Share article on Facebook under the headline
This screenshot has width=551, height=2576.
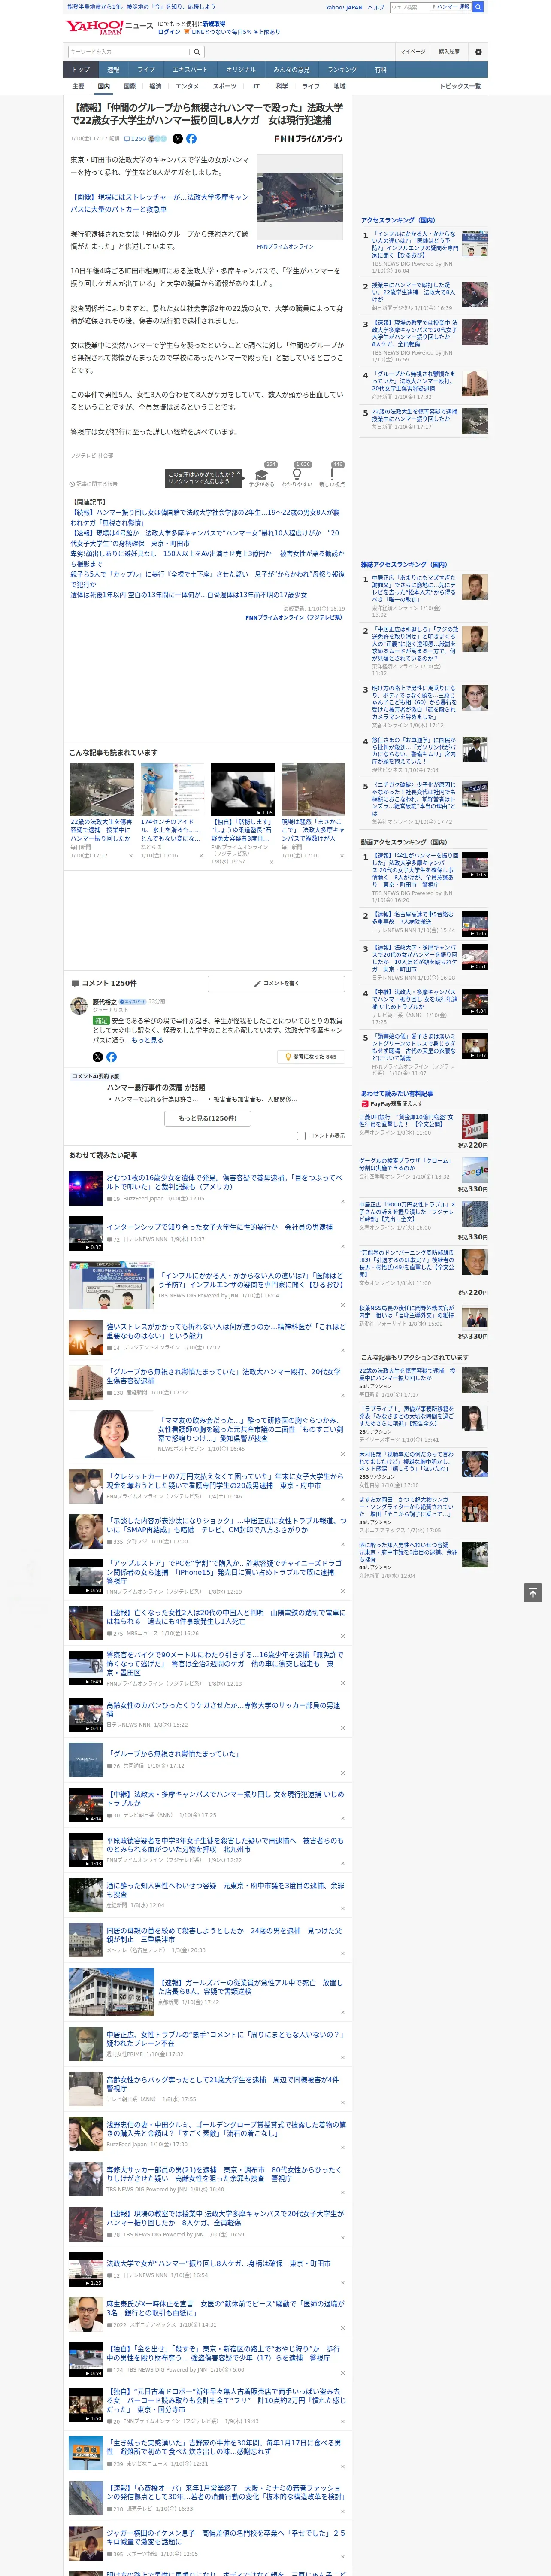(191, 139)
